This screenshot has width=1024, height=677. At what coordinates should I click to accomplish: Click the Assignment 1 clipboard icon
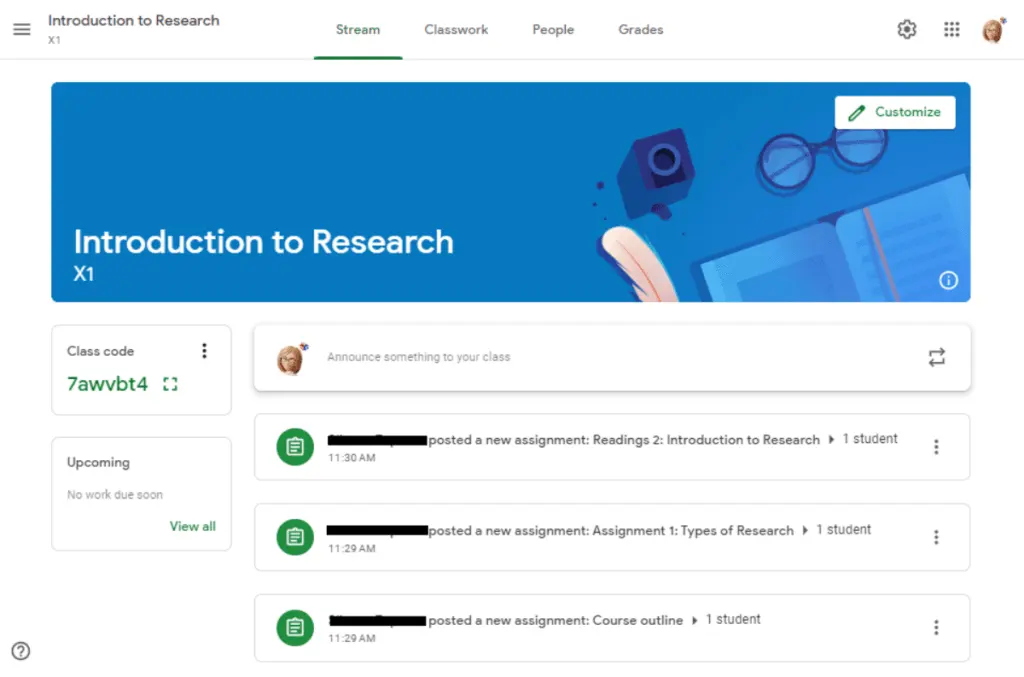click(x=295, y=537)
